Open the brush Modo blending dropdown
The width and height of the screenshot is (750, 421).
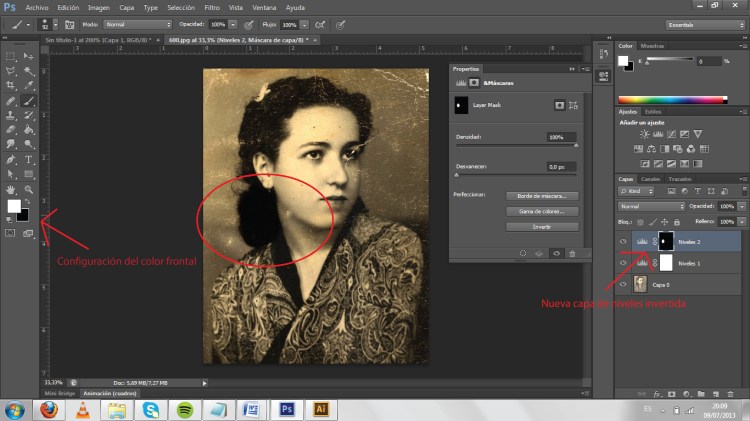tap(138, 23)
